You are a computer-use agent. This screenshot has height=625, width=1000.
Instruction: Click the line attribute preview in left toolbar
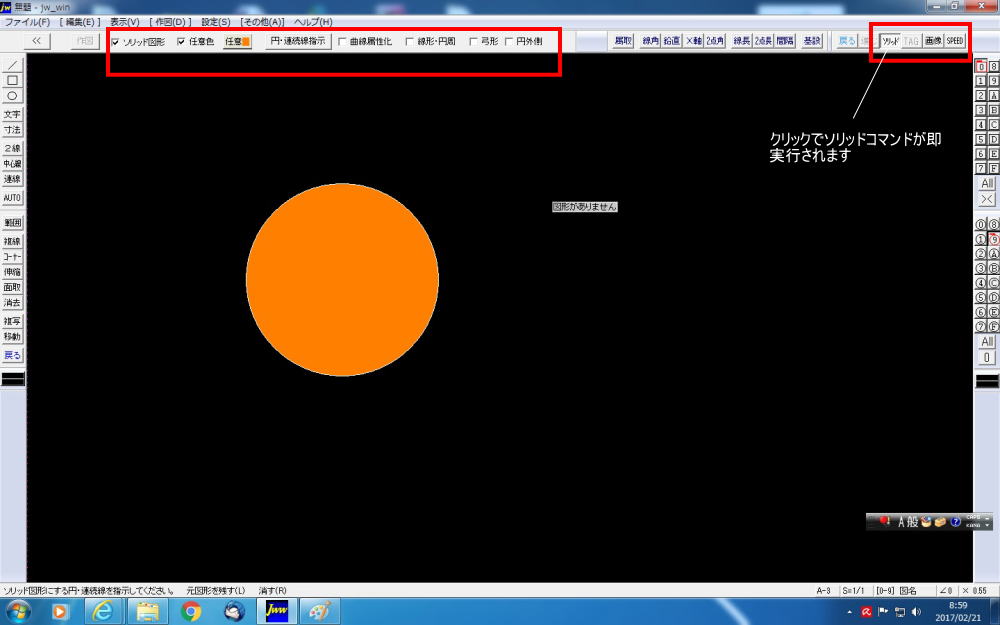[13, 379]
